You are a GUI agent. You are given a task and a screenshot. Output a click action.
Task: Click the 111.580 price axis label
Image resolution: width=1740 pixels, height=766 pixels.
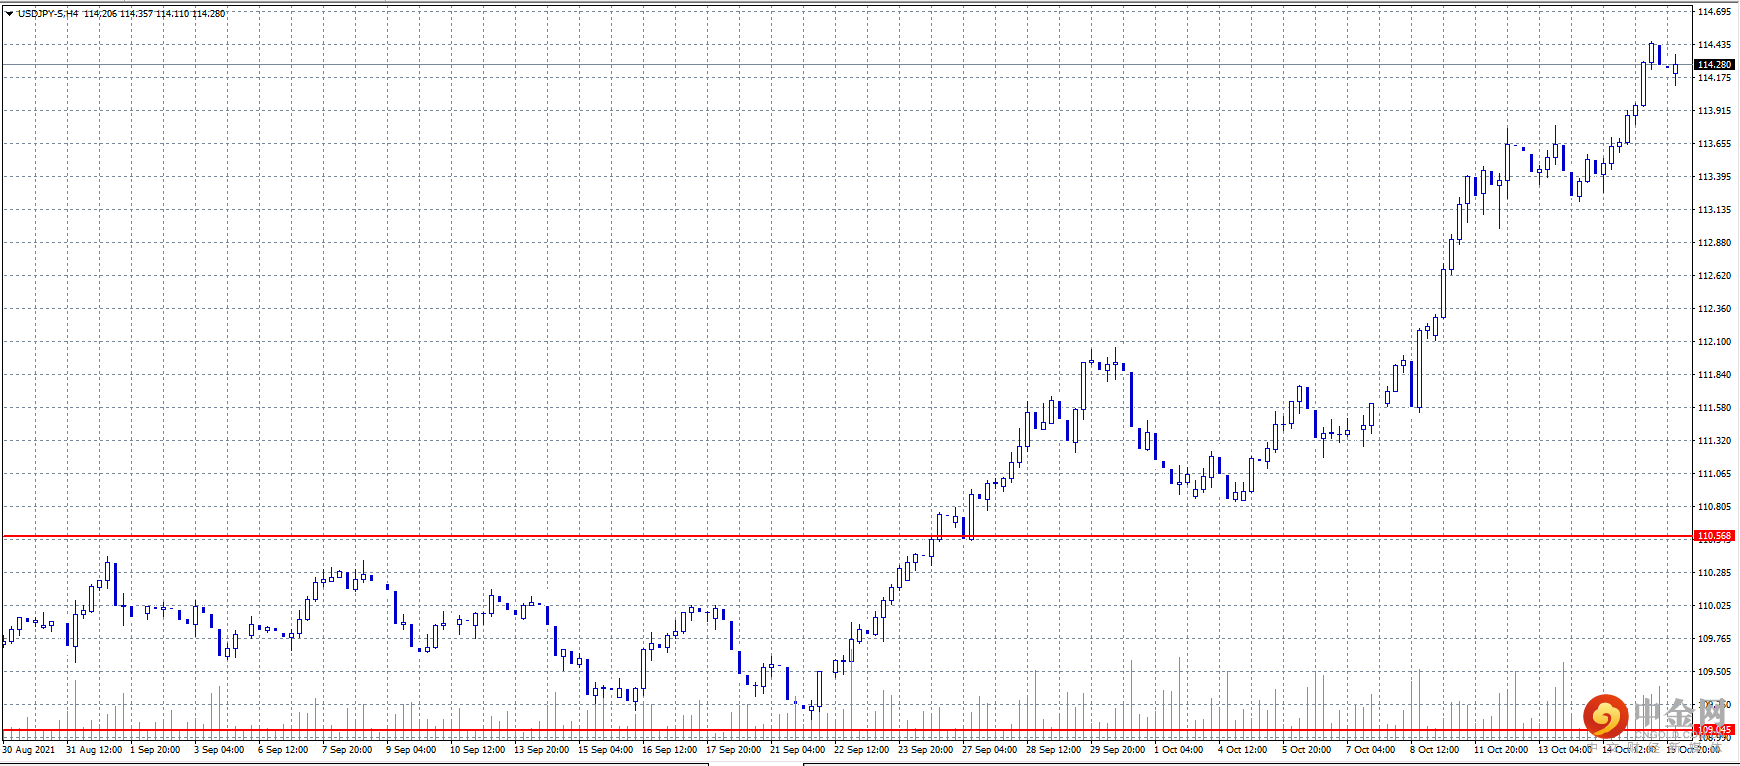[x=1714, y=408]
